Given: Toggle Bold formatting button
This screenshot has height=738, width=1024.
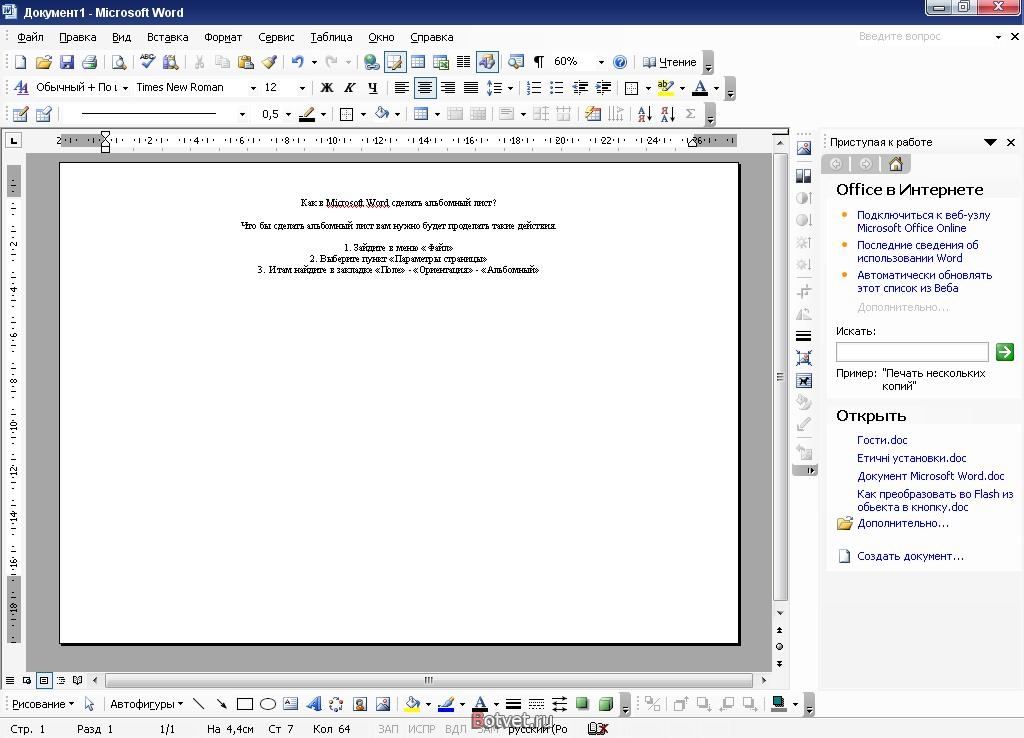Looking at the screenshot, I should point(326,88).
